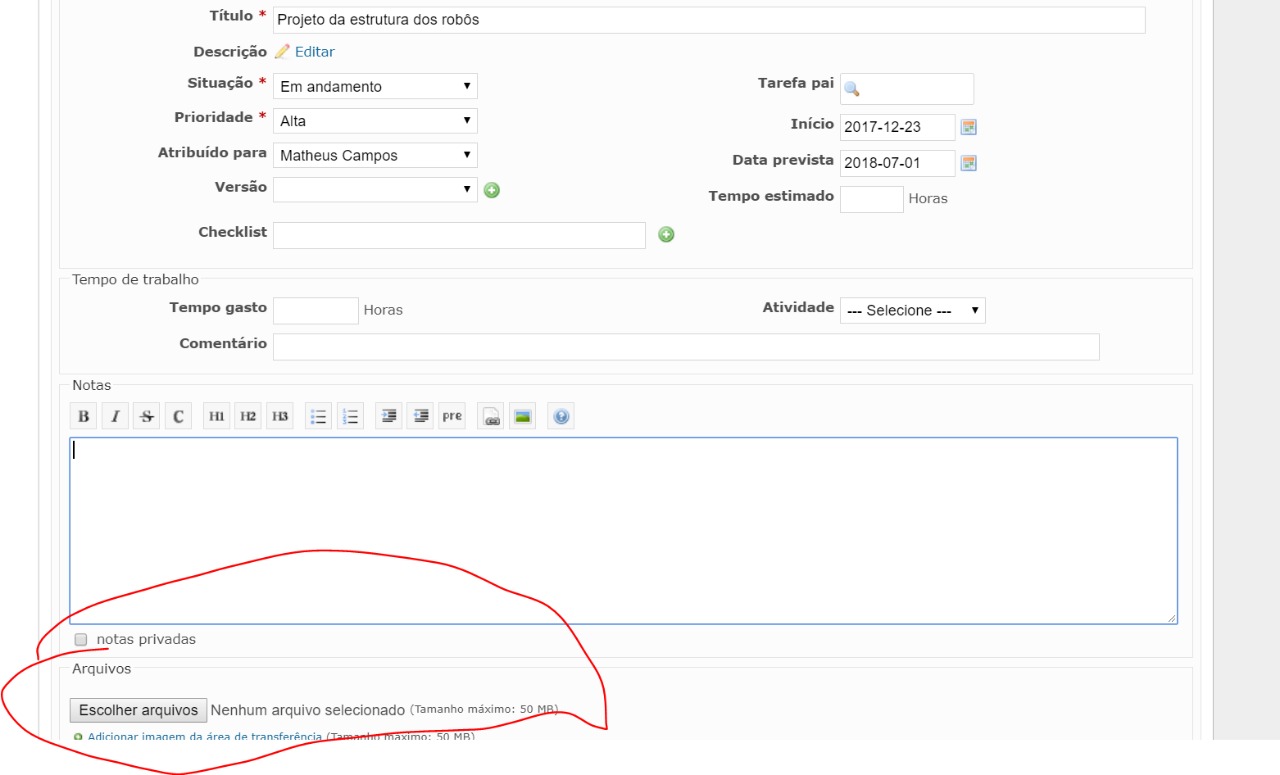Open the Atribuído para dropdown
1280x775 pixels.
coord(375,156)
